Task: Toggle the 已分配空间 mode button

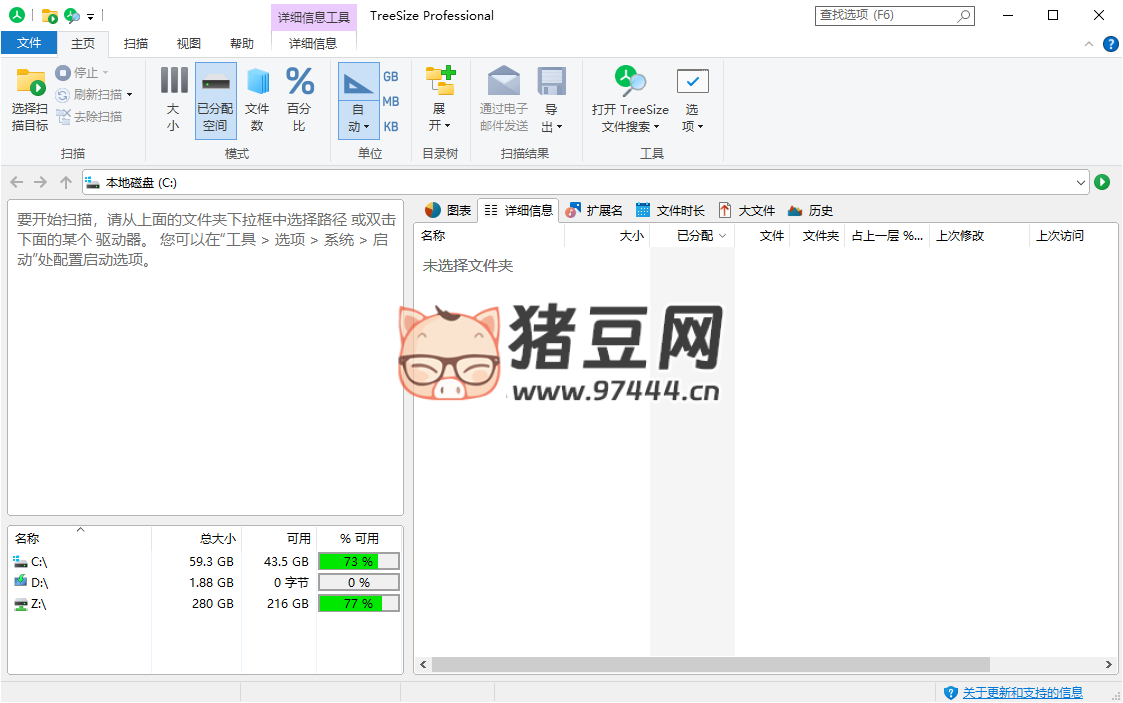Action: tap(215, 100)
